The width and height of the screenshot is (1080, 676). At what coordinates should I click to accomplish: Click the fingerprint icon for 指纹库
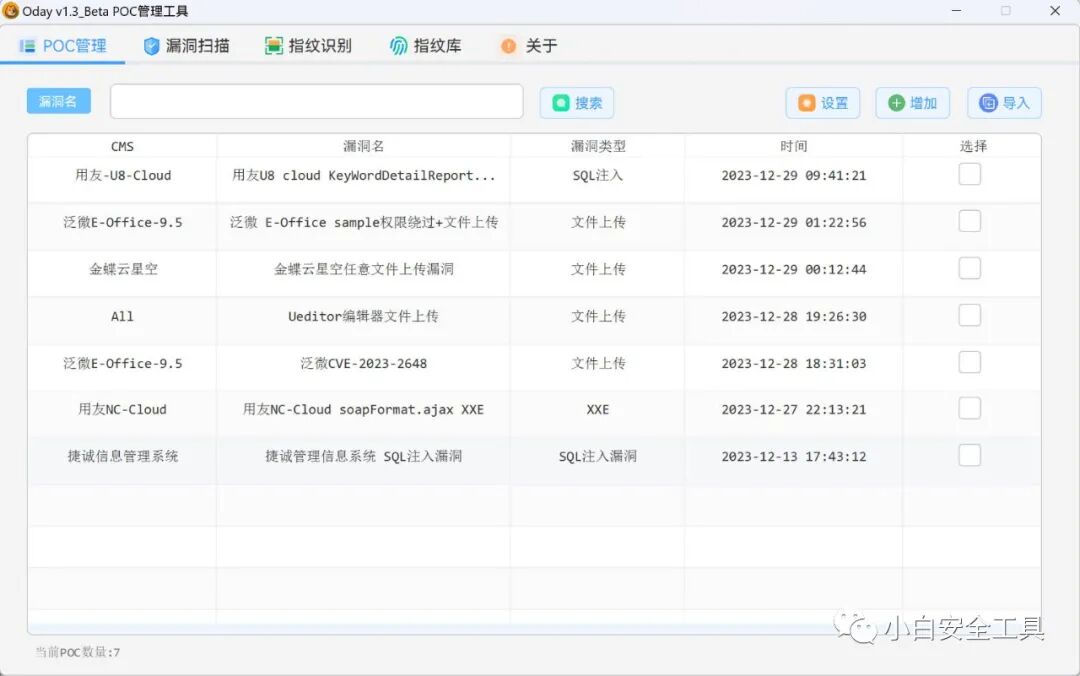coord(399,46)
